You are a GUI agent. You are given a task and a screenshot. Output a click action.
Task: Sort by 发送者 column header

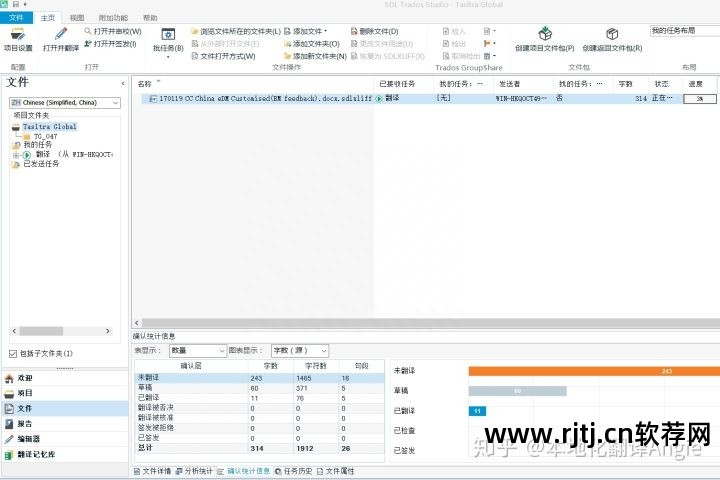(523, 84)
